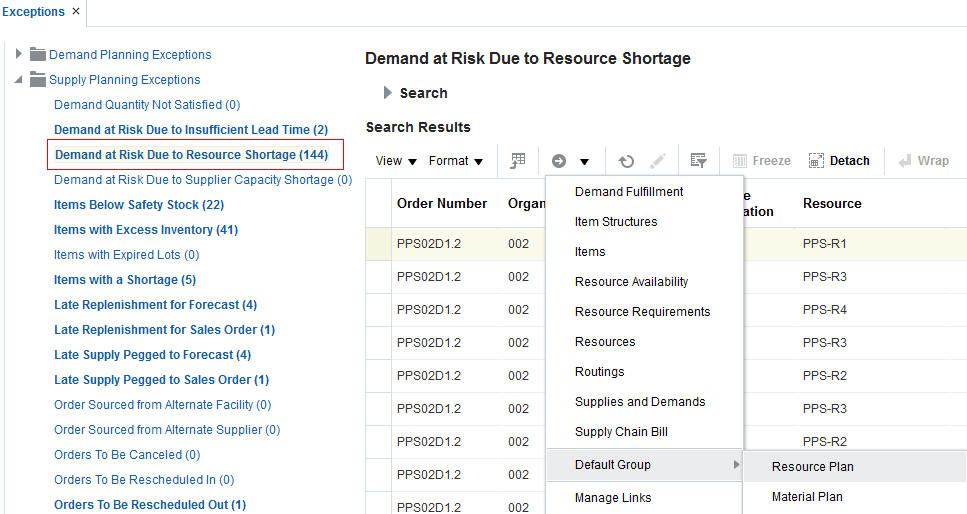967x514 pixels.
Task: Click the Demand Planning Exceptions folder icon
Action: [38, 55]
